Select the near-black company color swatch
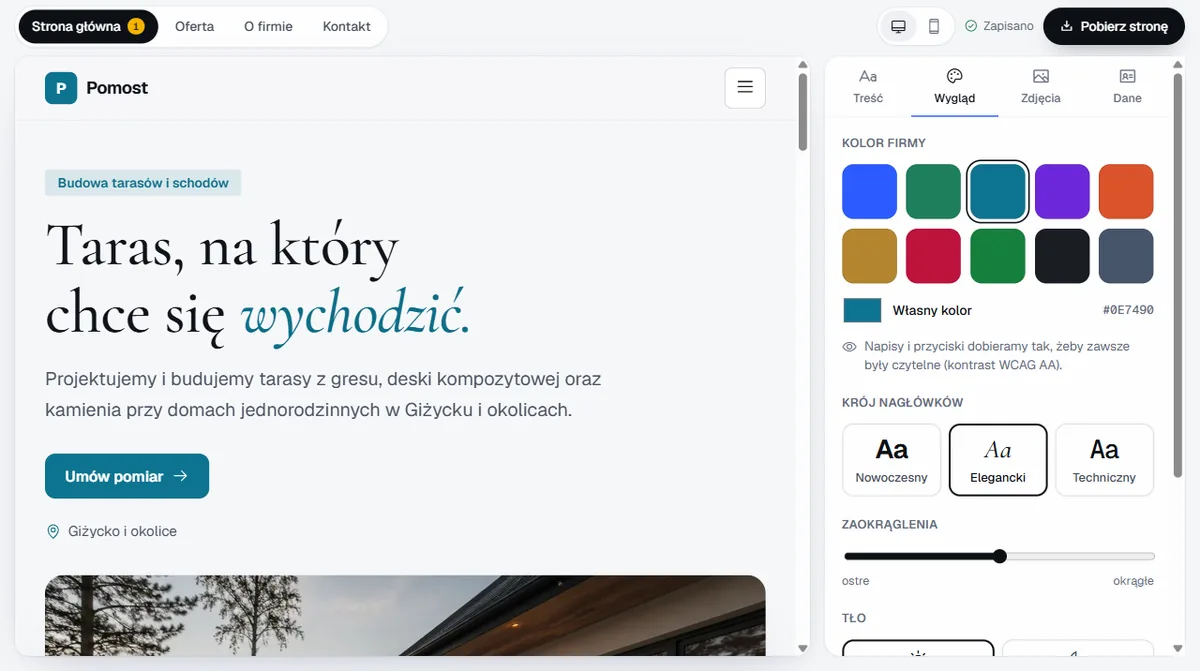Viewport: 1200px width, 671px height. 1062,256
